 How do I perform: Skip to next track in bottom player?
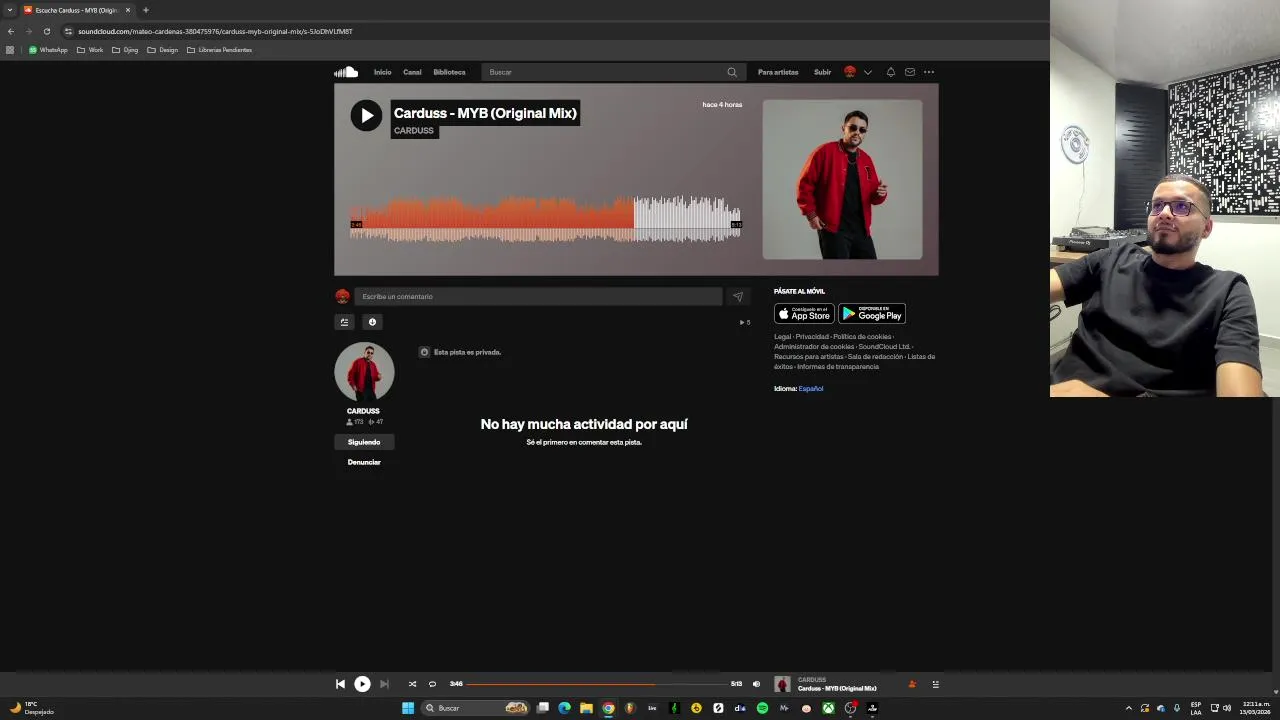pyautogui.click(x=384, y=684)
